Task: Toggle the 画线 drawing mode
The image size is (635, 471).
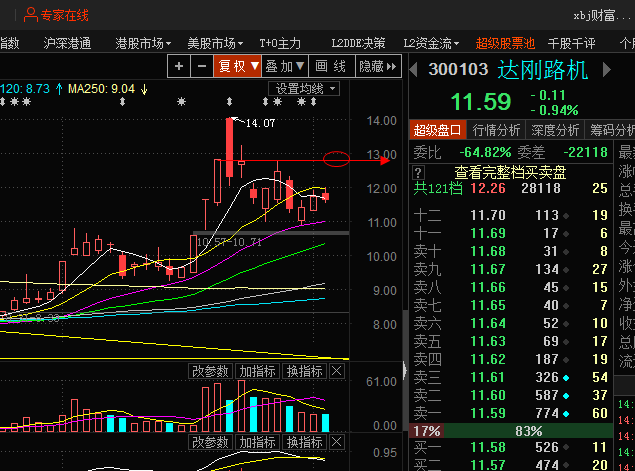Action: point(331,66)
